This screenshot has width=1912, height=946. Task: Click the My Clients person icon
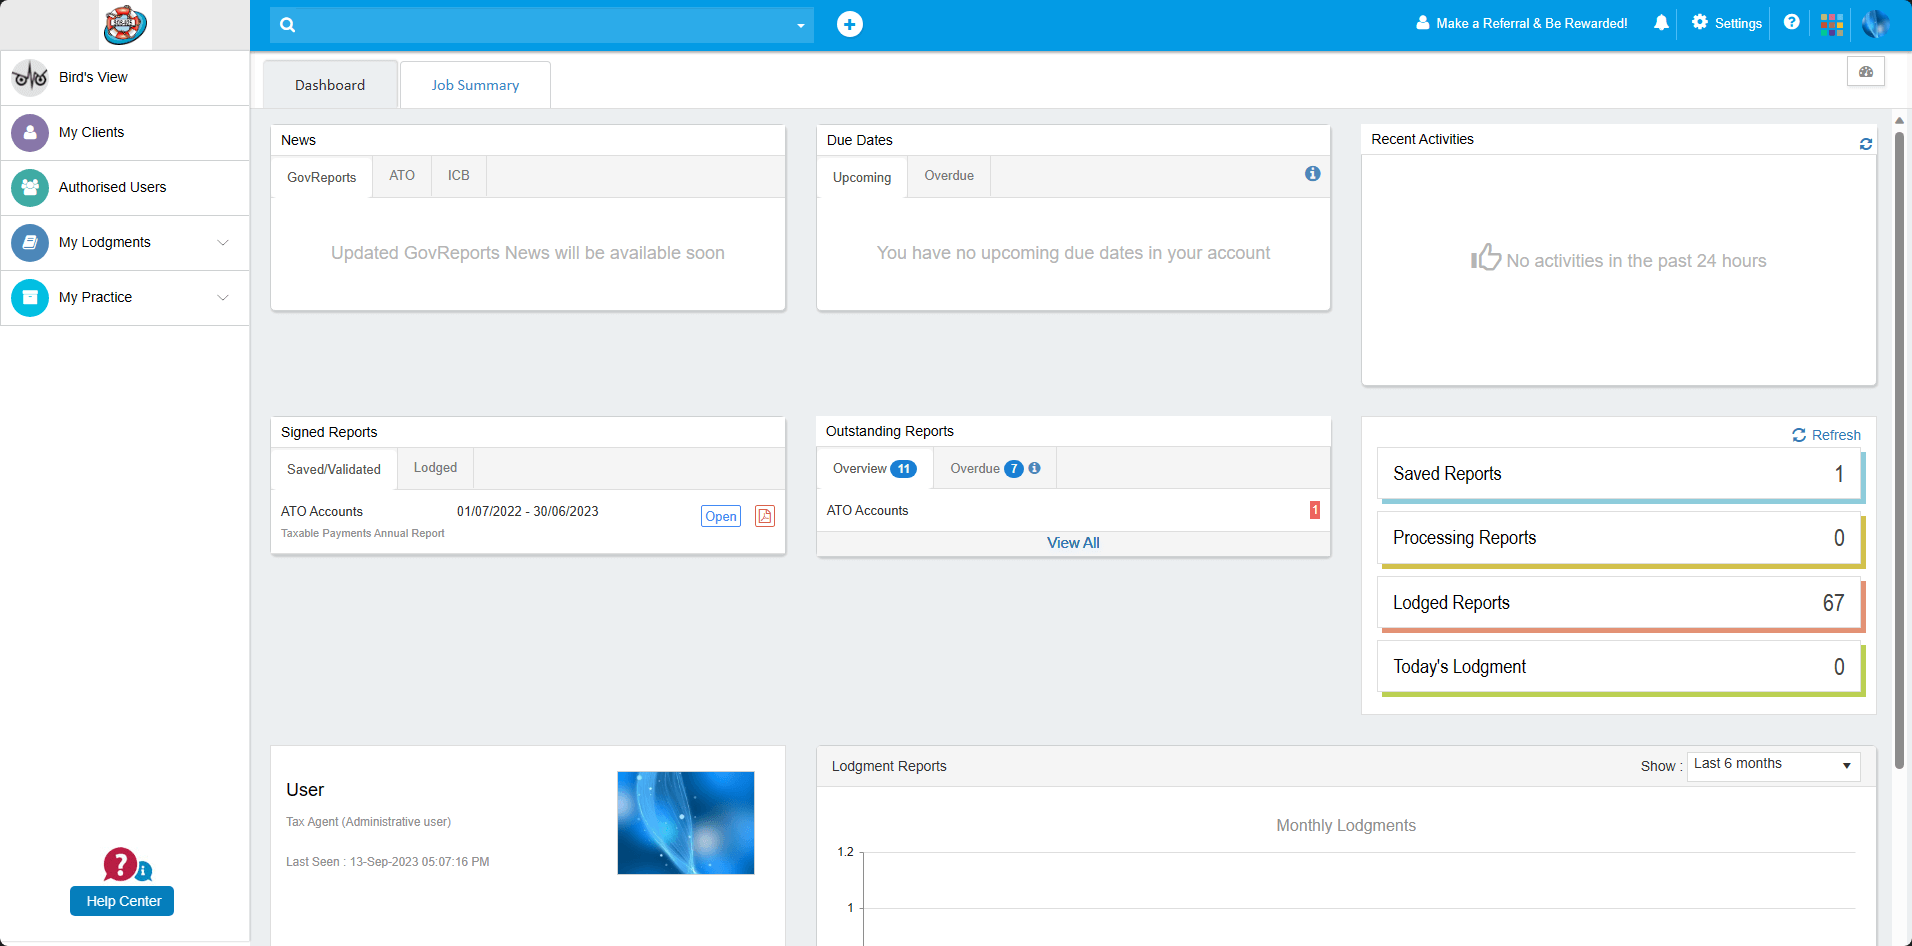pyautogui.click(x=30, y=132)
